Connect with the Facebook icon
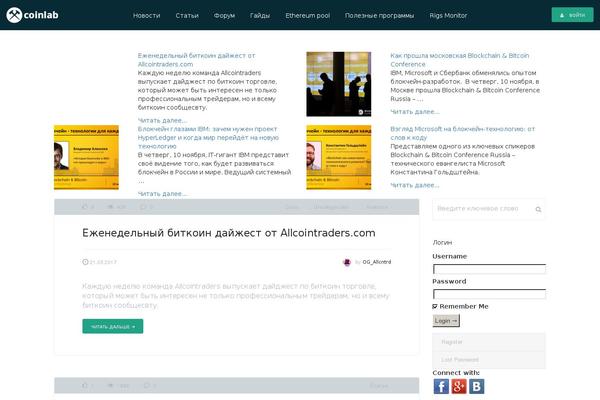Screen dimensions: 600x400 tap(441, 386)
